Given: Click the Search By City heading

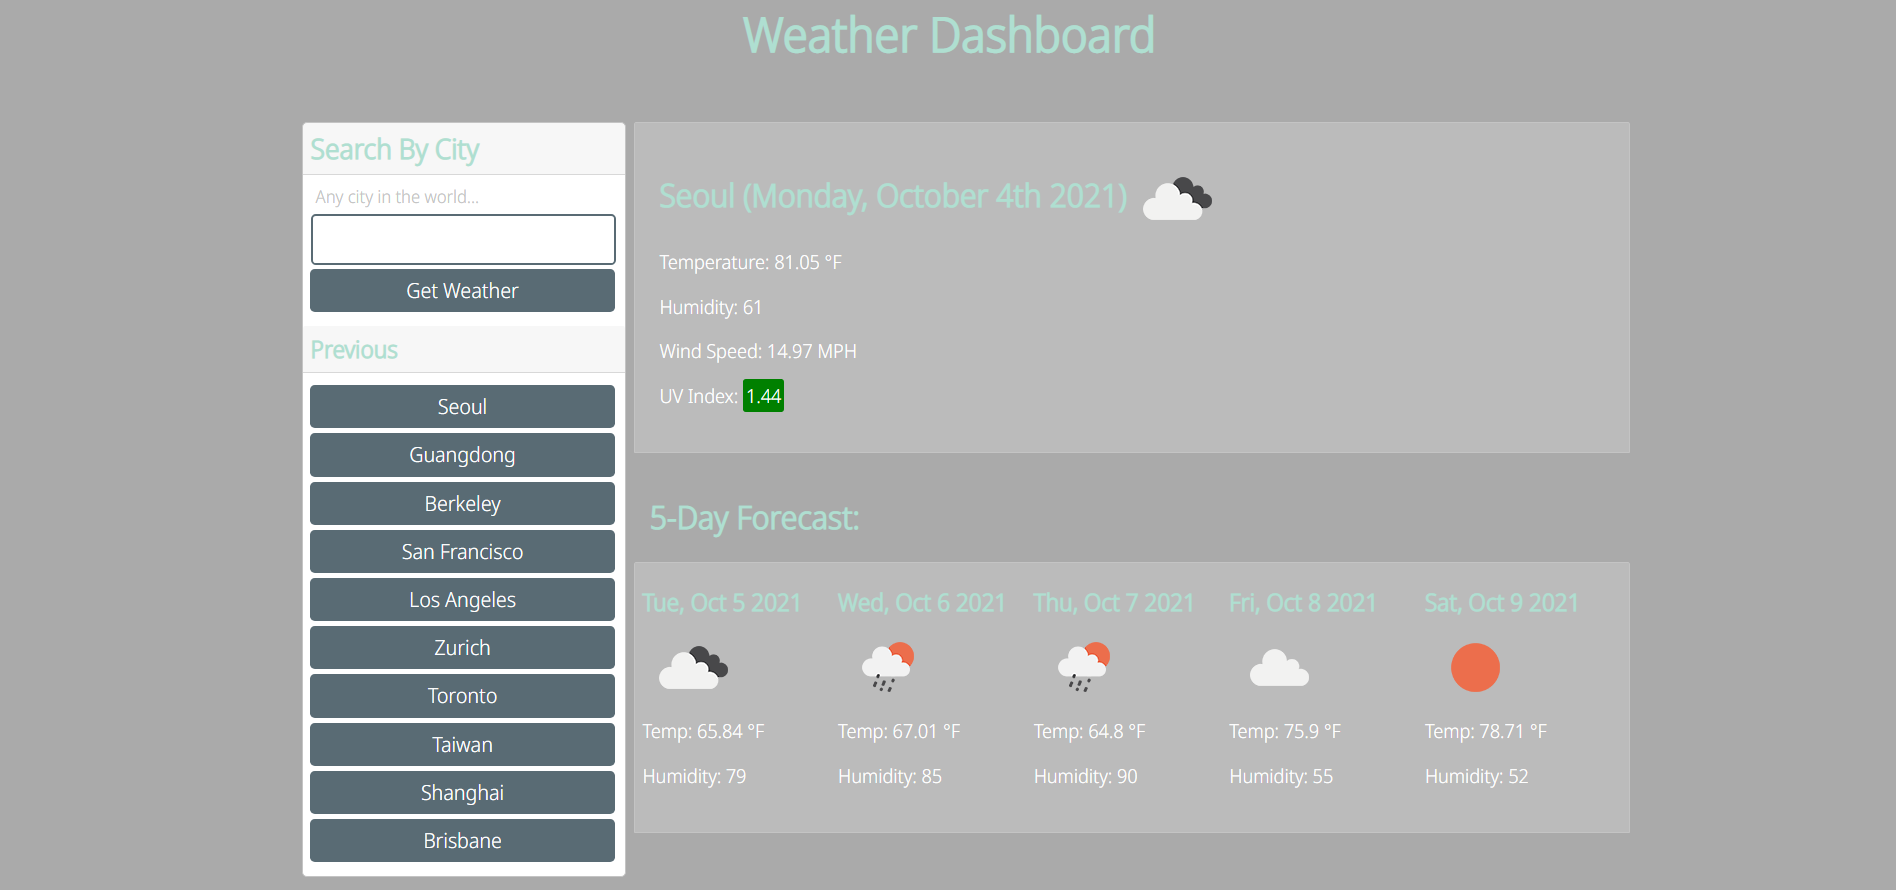Looking at the screenshot, I should click(395, 150).
